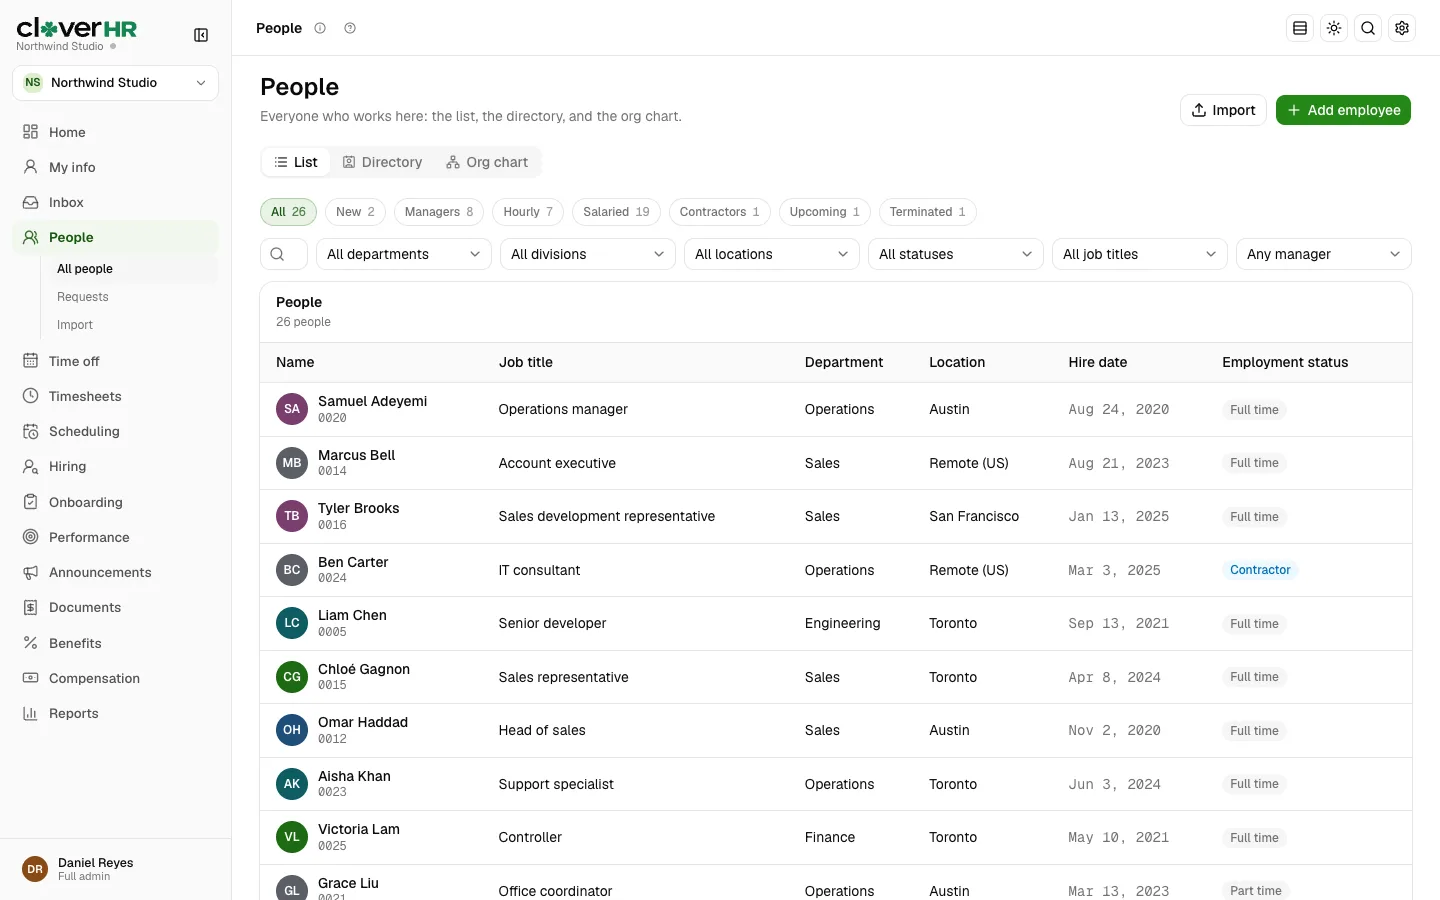The width and height of the screenshot is (1440, 900).
Task: Go to Home in the sidebar
Action: (115, 132)
